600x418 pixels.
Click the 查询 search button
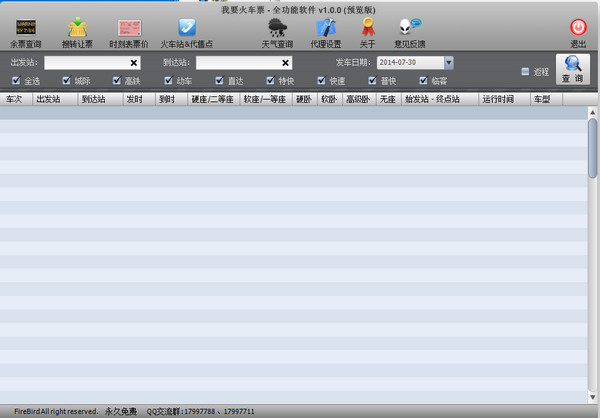click(x=572, y=68)
